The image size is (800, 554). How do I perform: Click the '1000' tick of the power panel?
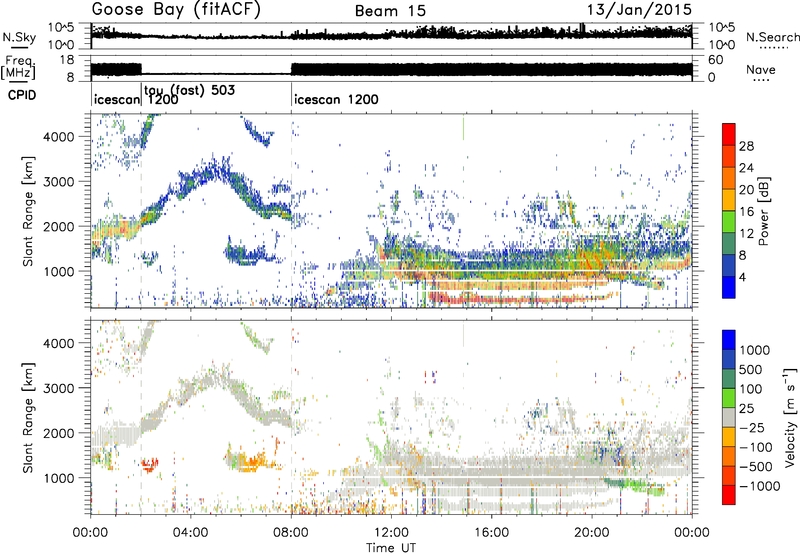(60, 271)
